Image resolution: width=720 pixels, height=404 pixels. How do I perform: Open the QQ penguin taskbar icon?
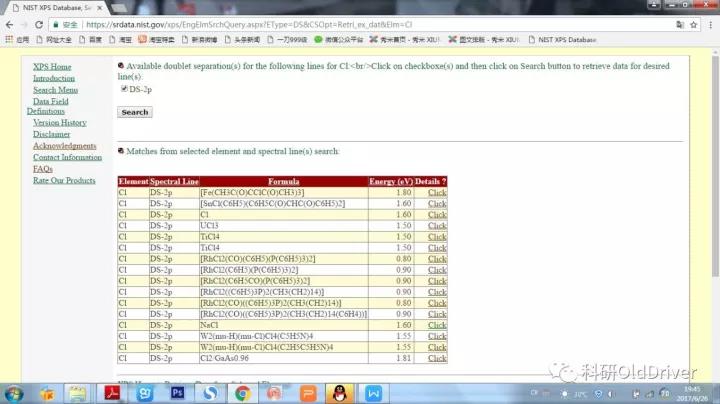339,393
